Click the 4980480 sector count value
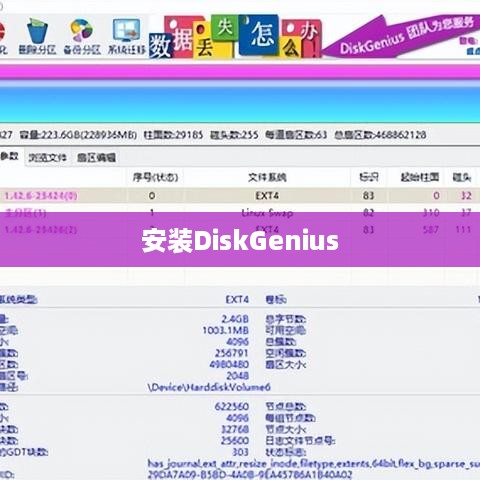This screenshot has height=480, width=480. (229, 364)
